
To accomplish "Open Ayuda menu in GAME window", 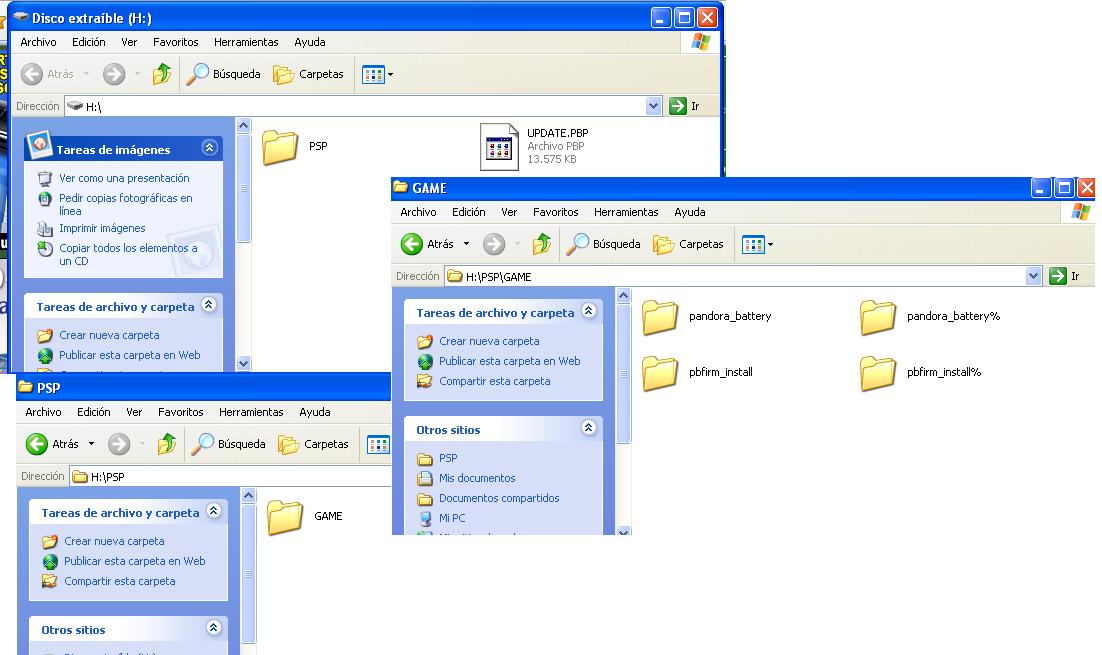I will pyautogui.click(x=689, y=212).
